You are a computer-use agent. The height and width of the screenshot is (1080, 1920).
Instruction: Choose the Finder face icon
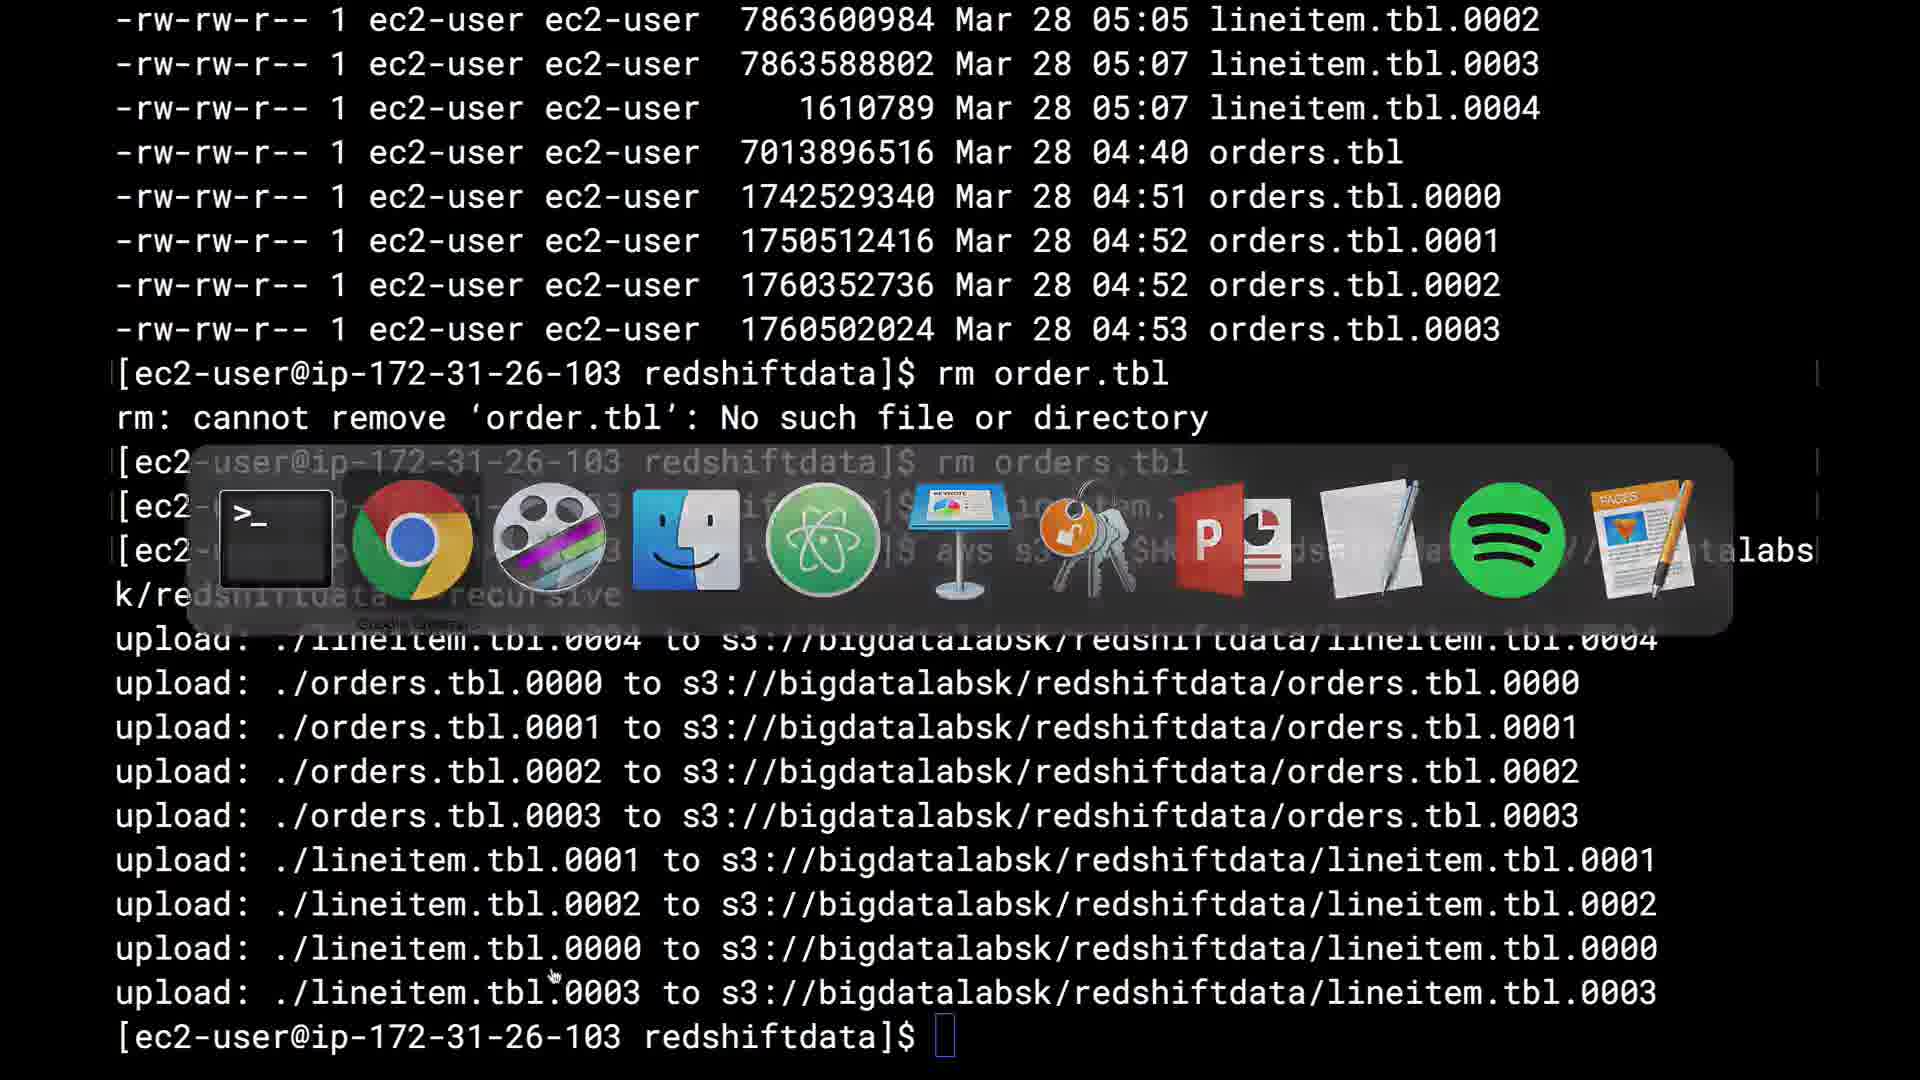click(x=686, y=539)
